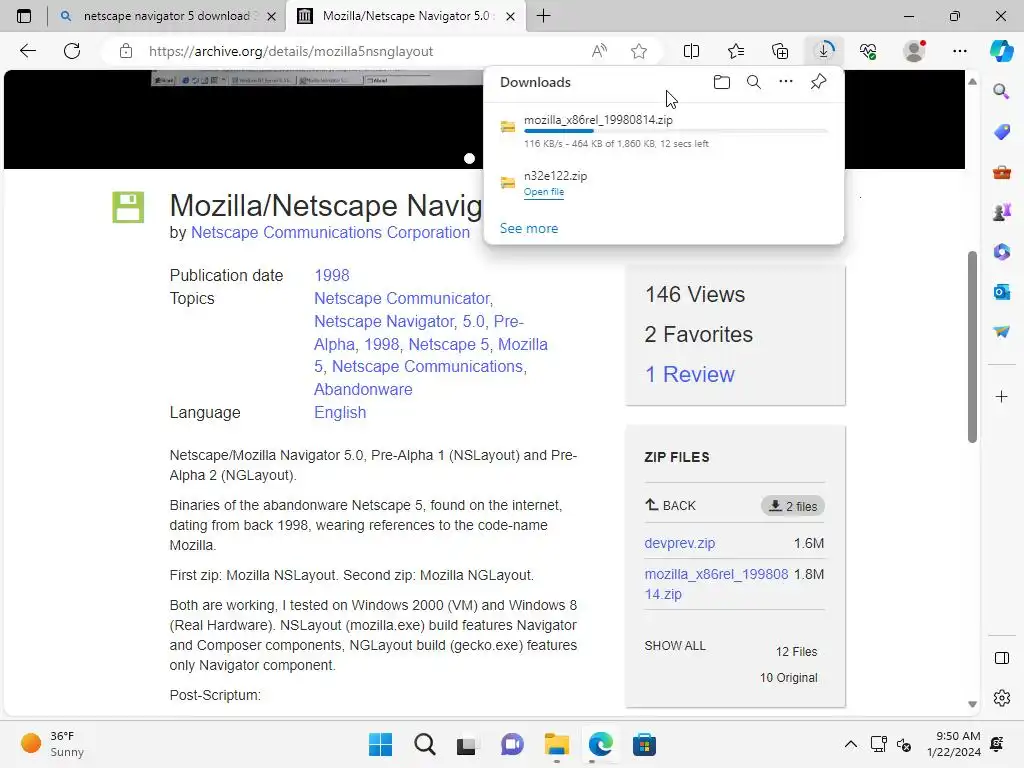Click mozilla_x86rel_19980814.zip link in ZIP FILES
Image resolution: width=1024 pixels, height=768 pixels.
(x=716, y=584)
